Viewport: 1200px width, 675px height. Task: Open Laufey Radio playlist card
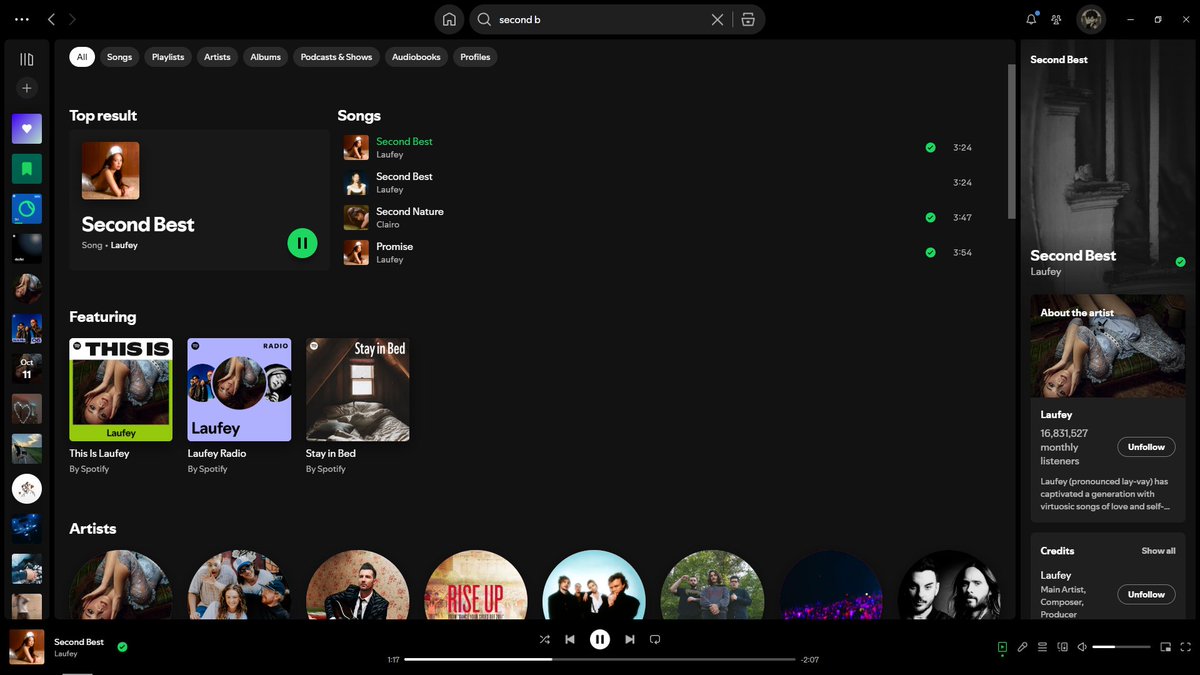click(x=239, y=406)
